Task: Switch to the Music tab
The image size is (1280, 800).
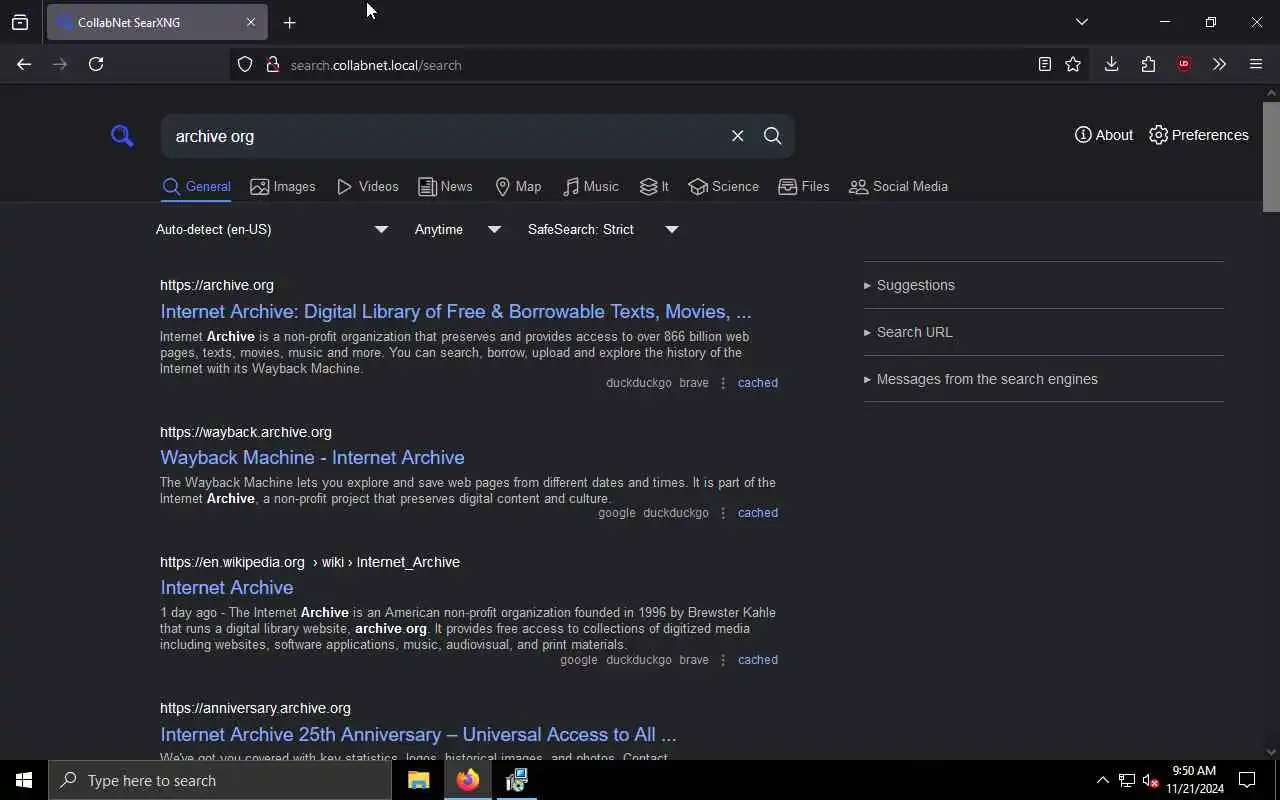Action: [590, 187]
